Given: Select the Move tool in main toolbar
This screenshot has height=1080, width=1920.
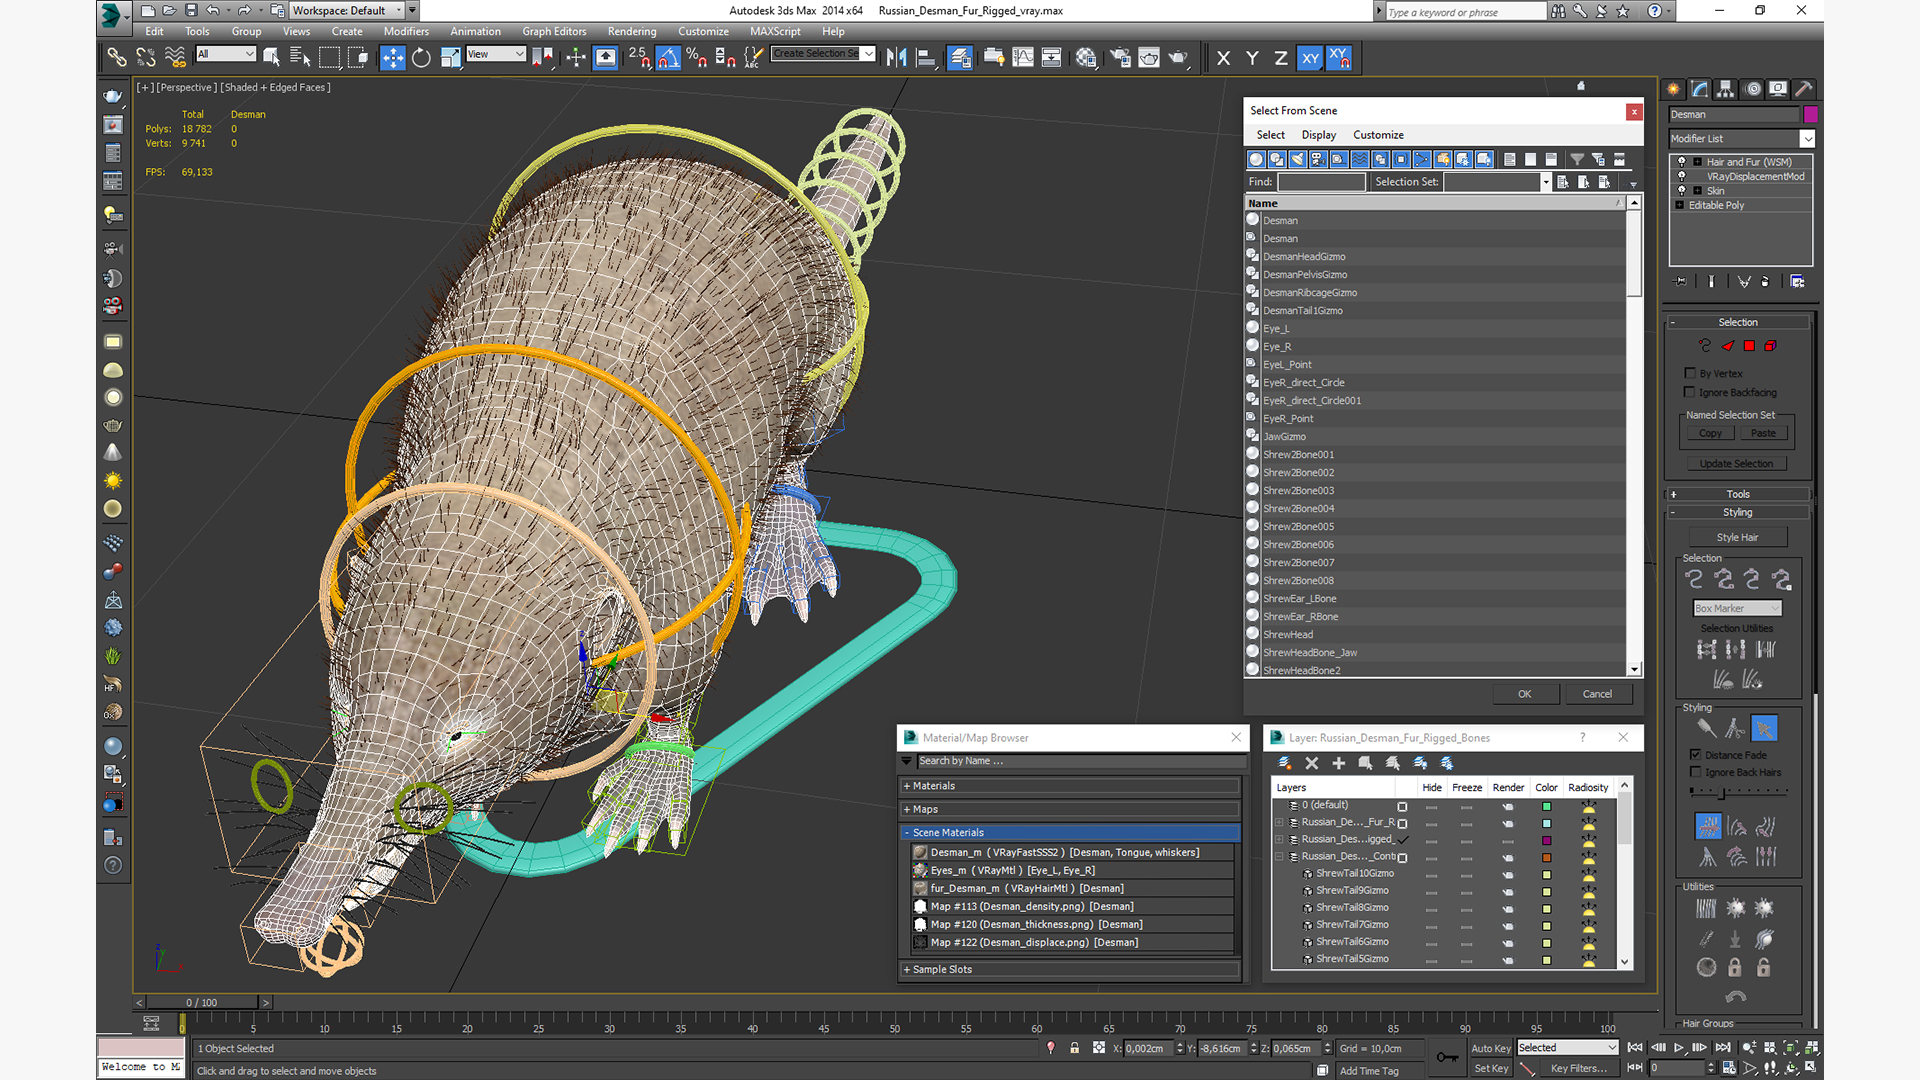Looking at the screenshot, I should (x=392, y=58).
